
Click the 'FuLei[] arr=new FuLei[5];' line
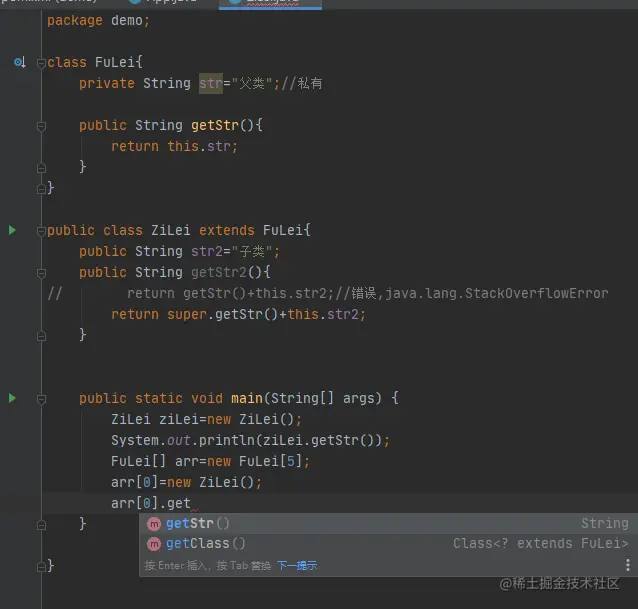210,461
